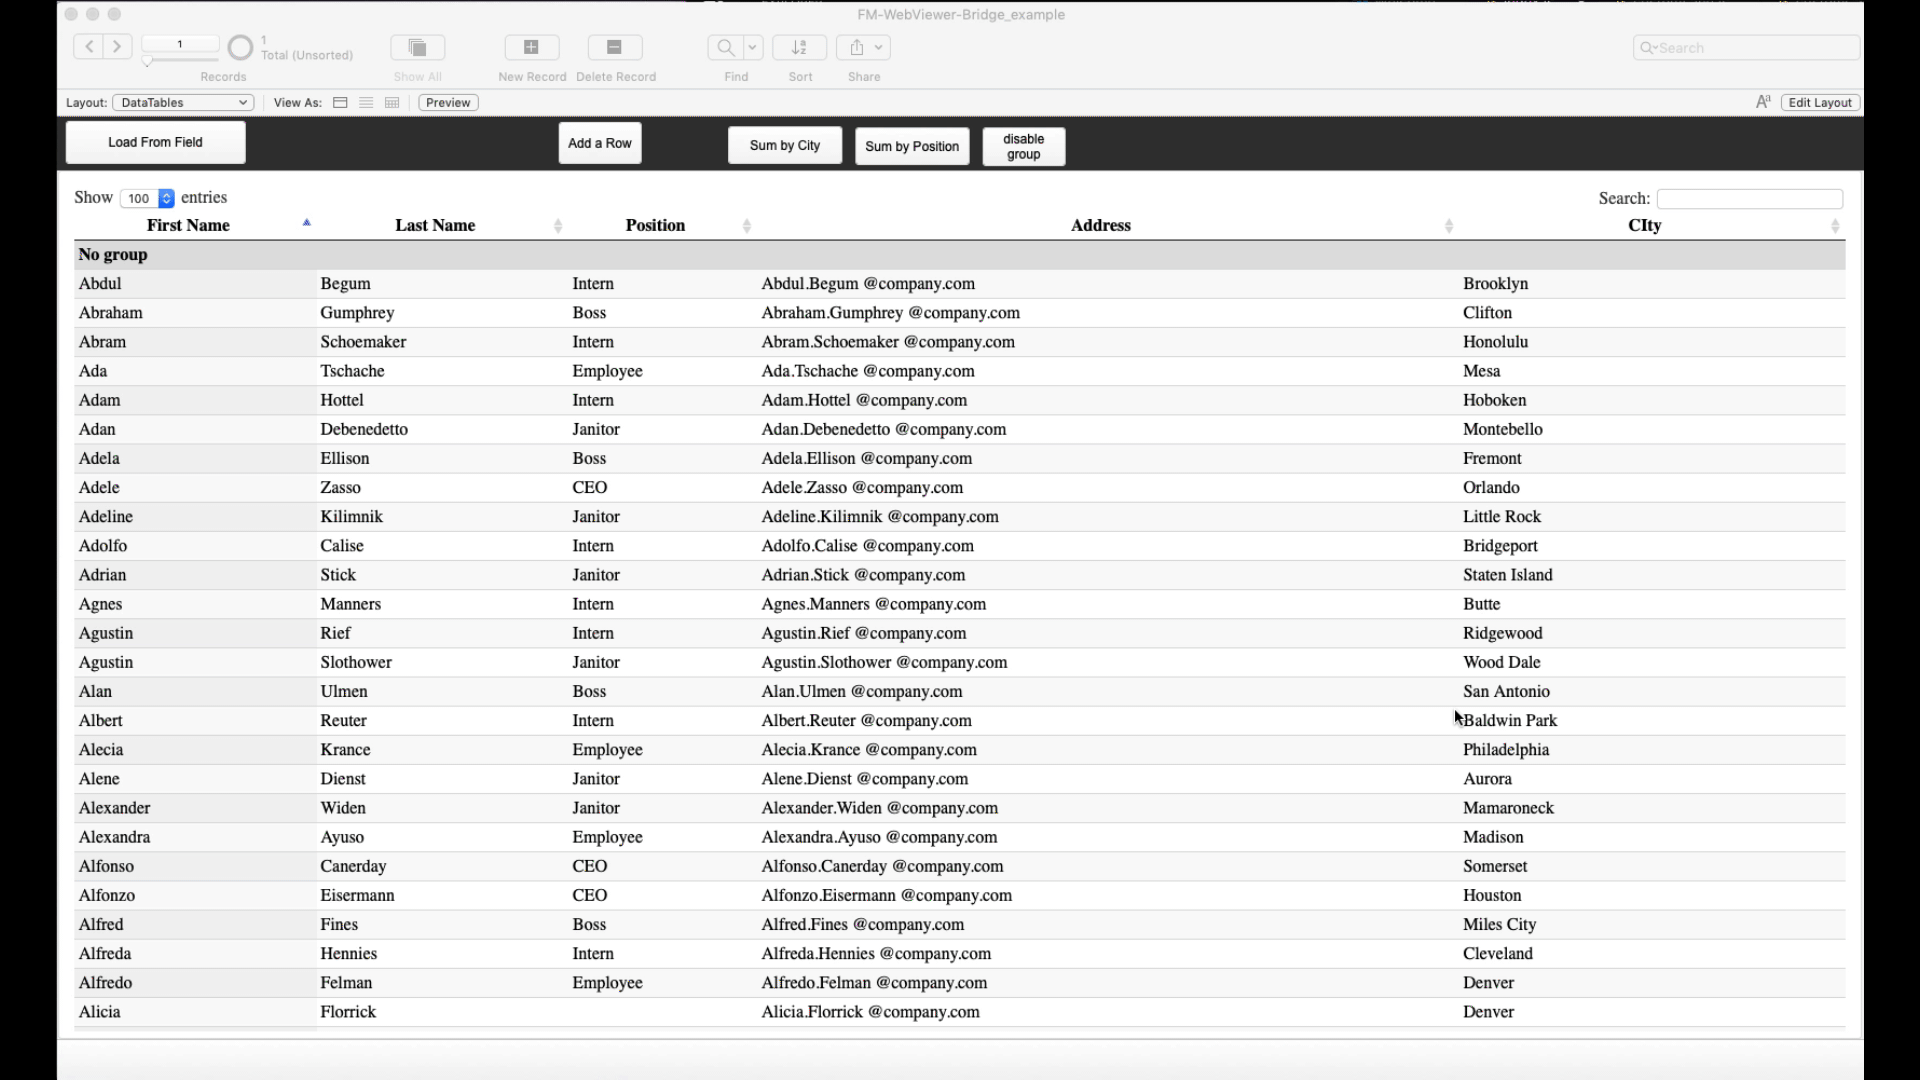Click Alicia.Florrick @company.com address
Image resolution: width=1920 pixels, height=1080 pixels.
coord(870,1012)
